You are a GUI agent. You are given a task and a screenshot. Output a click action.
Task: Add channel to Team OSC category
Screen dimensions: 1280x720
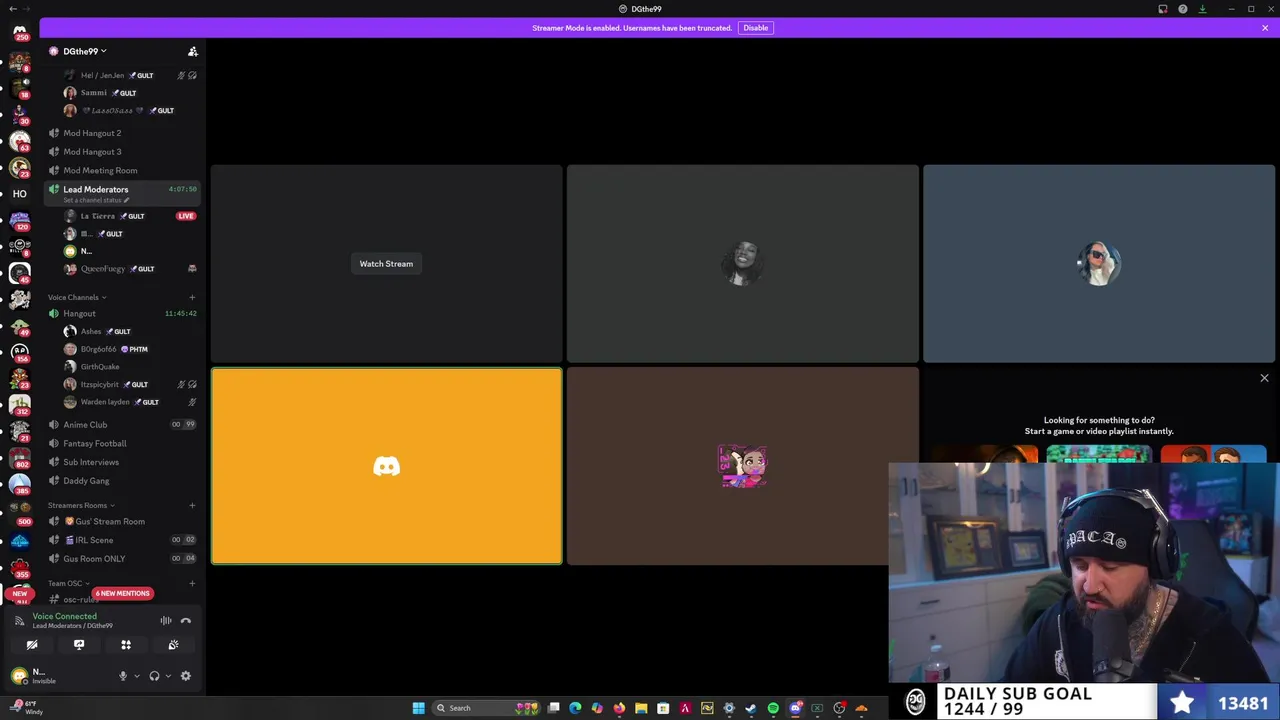pos(192,583)
